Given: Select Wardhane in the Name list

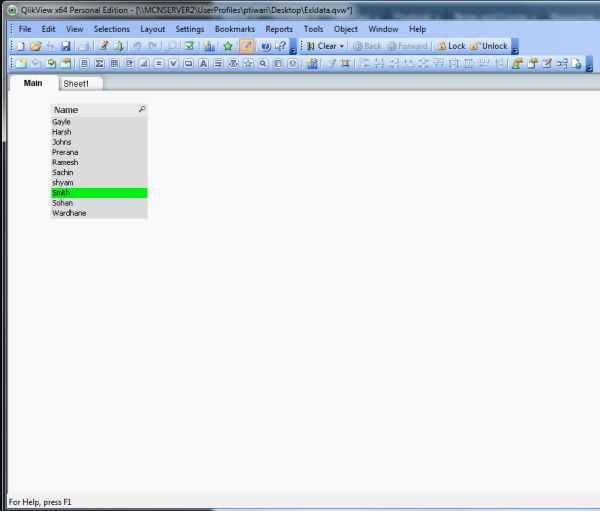Looking at the screenshot, I should (99, 213).
